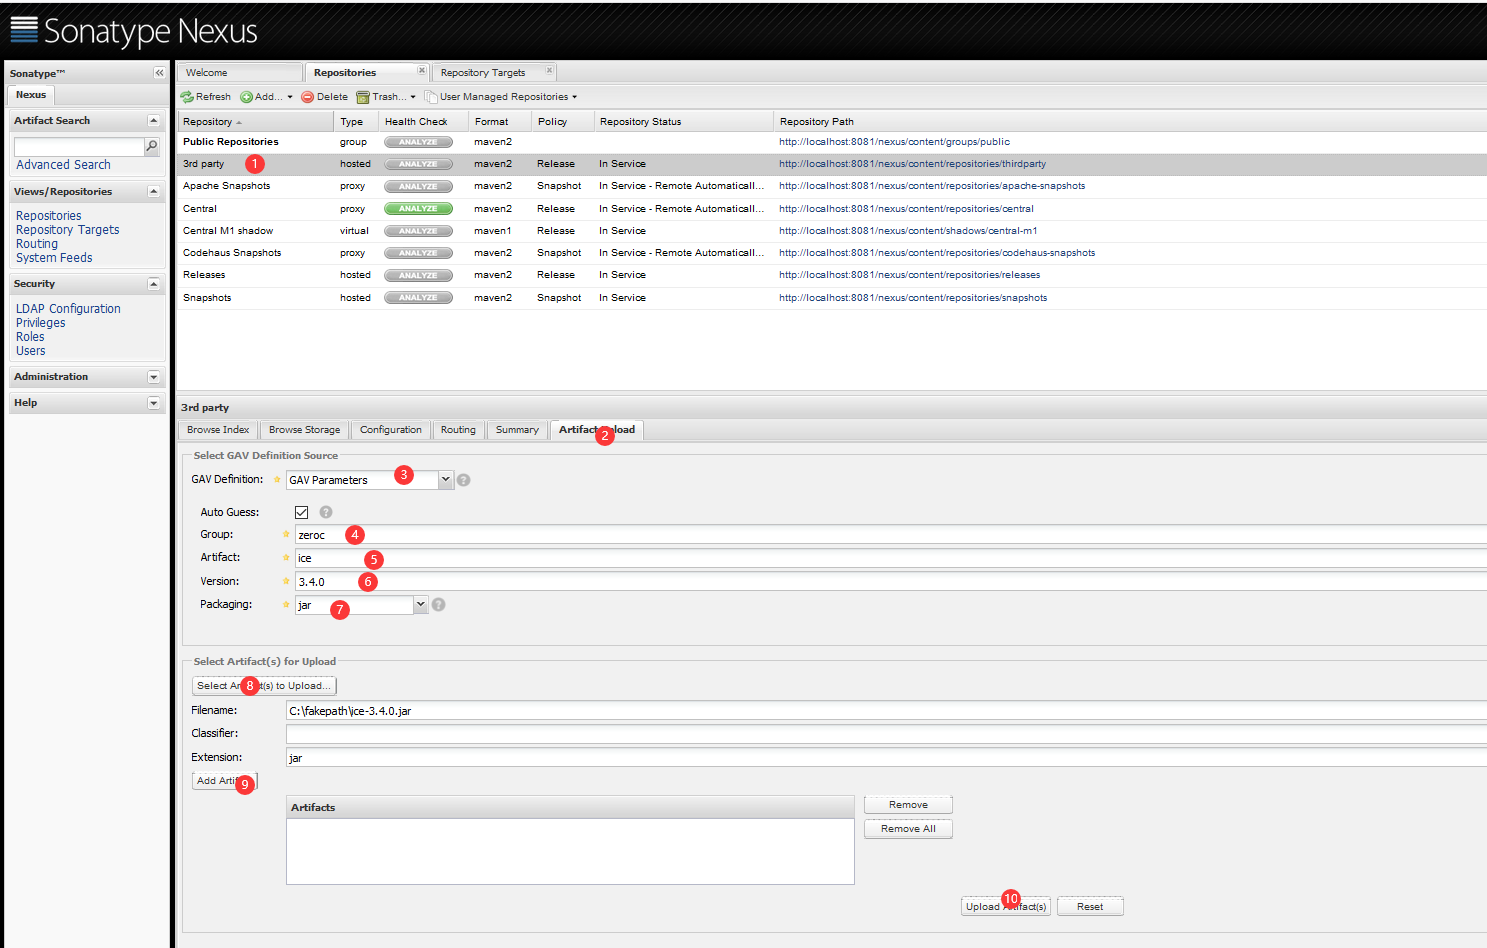This screenshot has width=1487, height=948.
Task: Open the central repository path URL
Action: pos(906,209)
